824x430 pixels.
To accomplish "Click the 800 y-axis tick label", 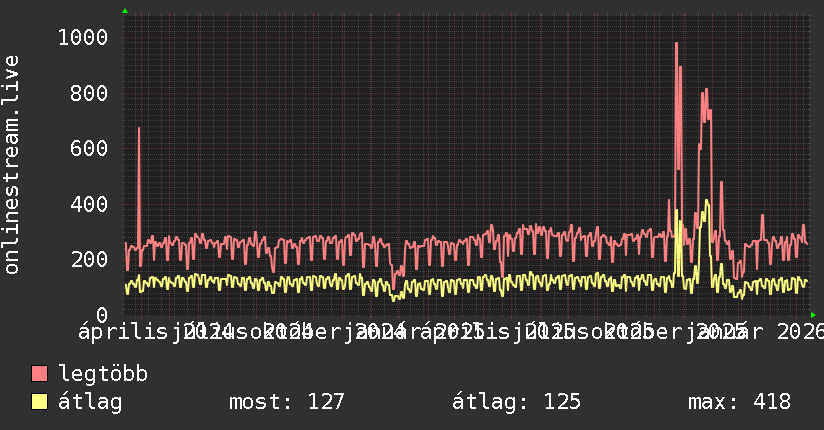I will click(x=89, y=94).
